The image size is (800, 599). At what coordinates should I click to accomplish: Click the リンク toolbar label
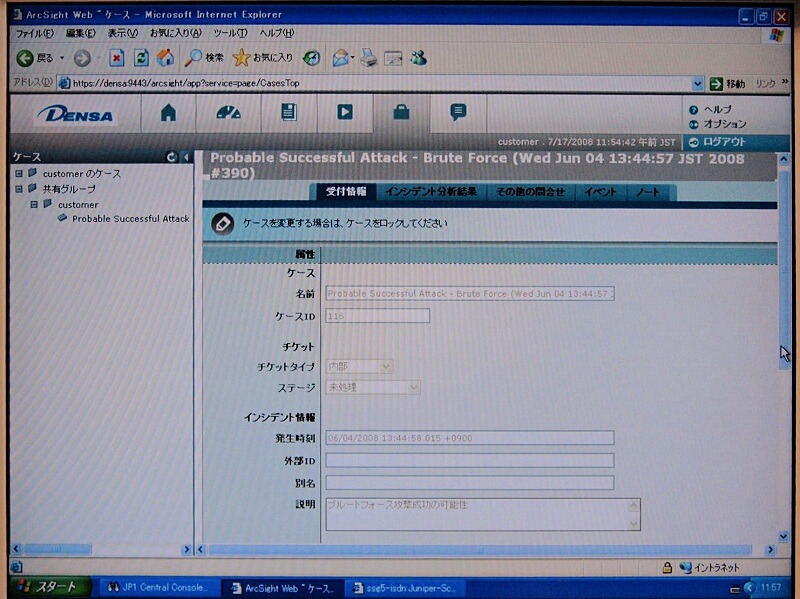point(766,83)
